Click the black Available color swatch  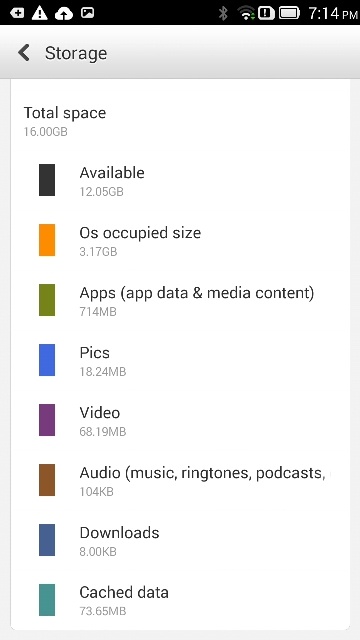[x=47, y=180]
